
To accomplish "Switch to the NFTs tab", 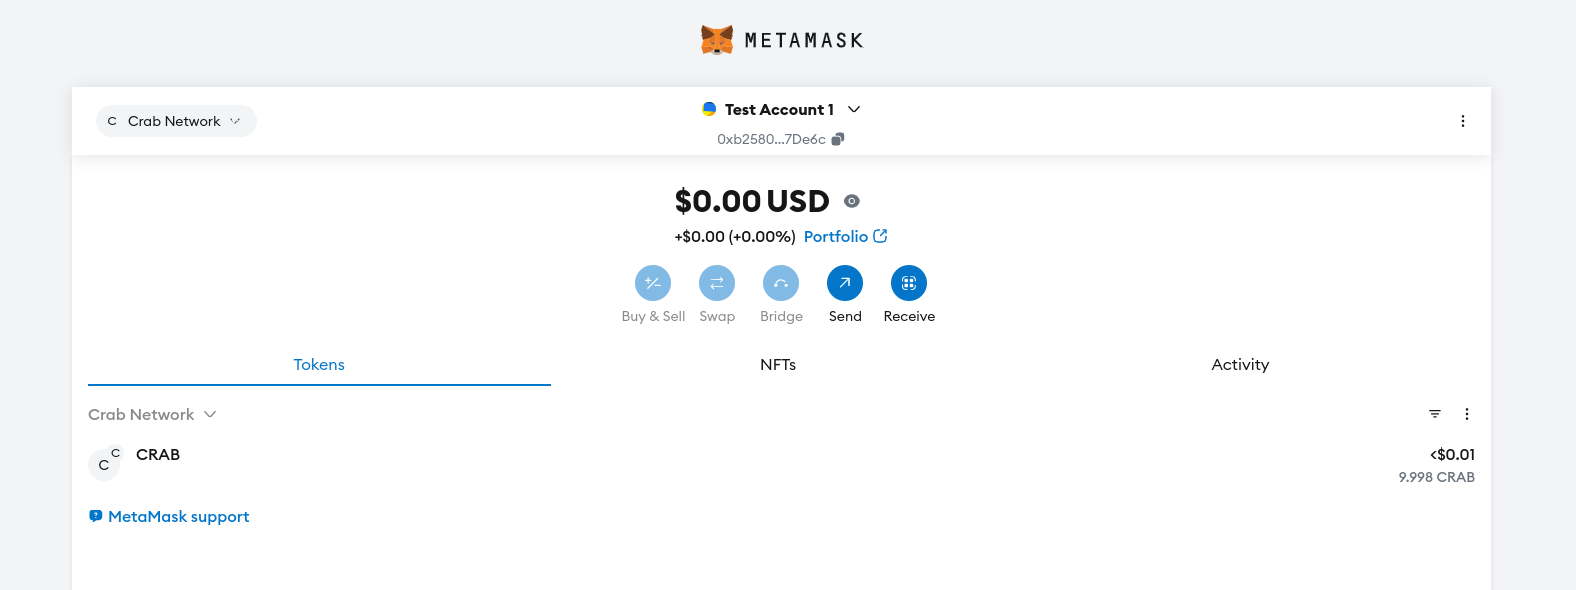I will [x=778, y=365].
